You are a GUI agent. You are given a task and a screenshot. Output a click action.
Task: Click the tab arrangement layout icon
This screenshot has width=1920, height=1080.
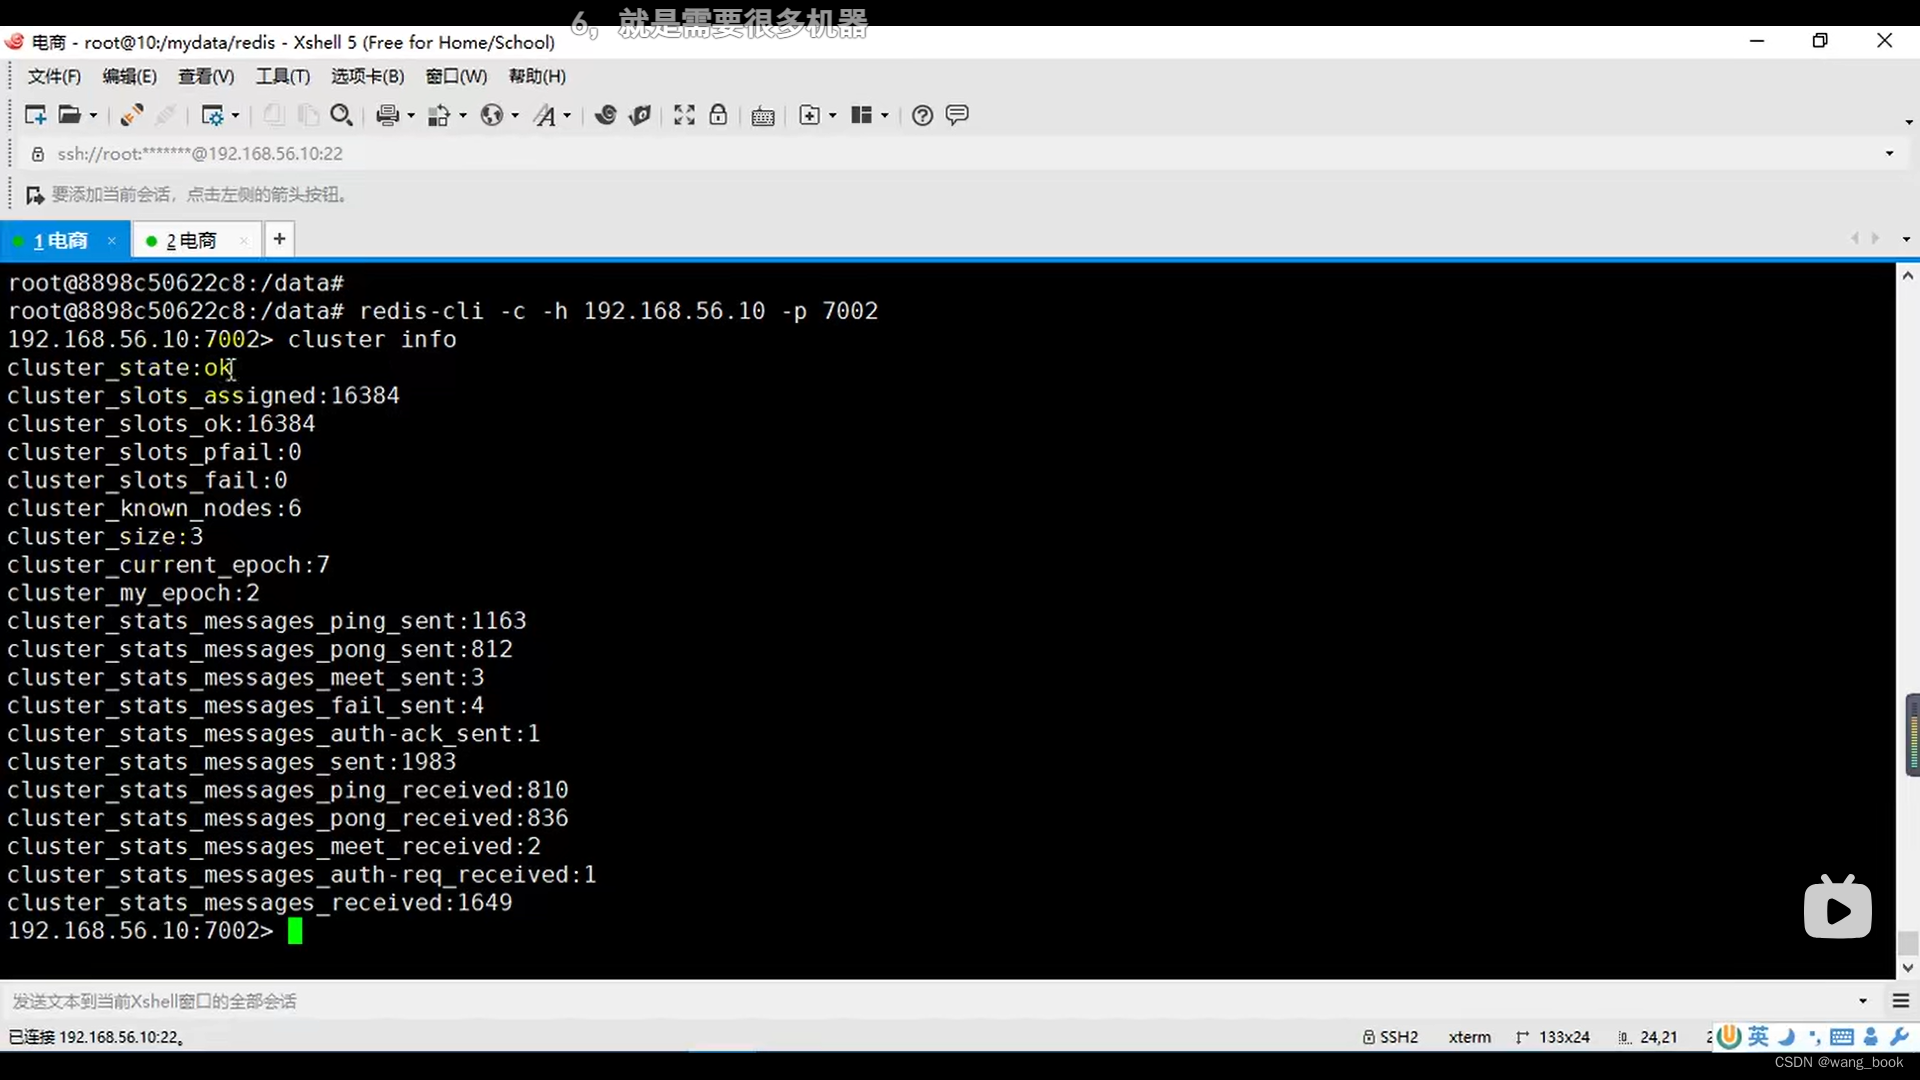coord(862,115)
